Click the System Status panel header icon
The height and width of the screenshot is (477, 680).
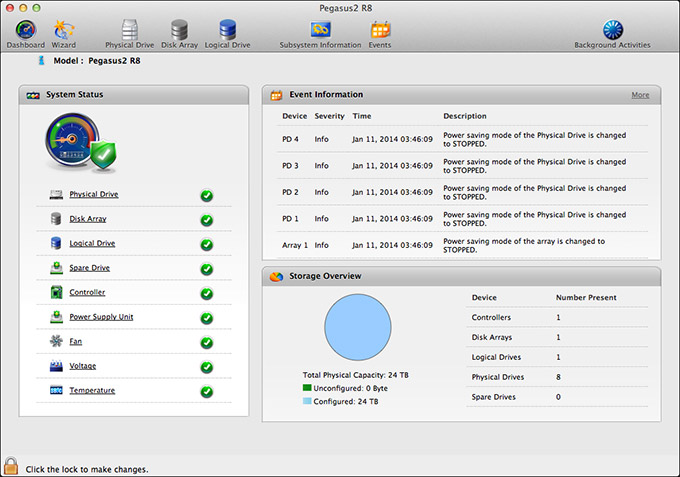pyautogui.click(x=33, y=95)
